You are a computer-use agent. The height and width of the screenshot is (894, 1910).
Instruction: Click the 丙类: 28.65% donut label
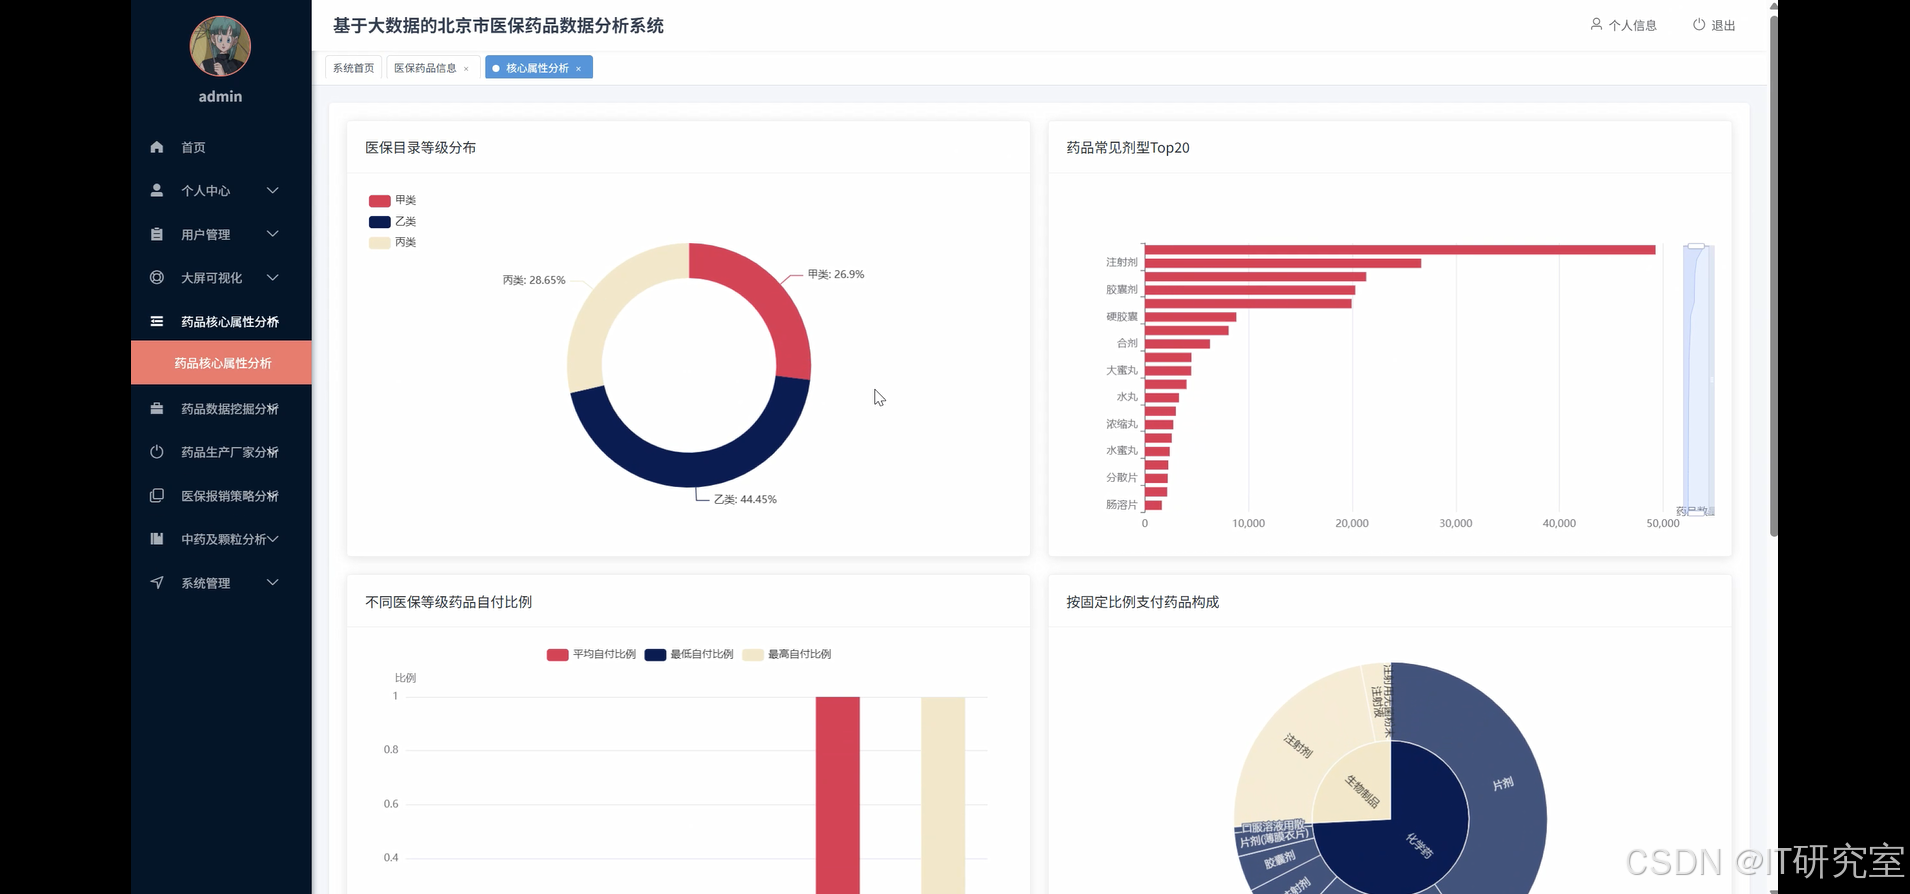[x=534, y=280]
